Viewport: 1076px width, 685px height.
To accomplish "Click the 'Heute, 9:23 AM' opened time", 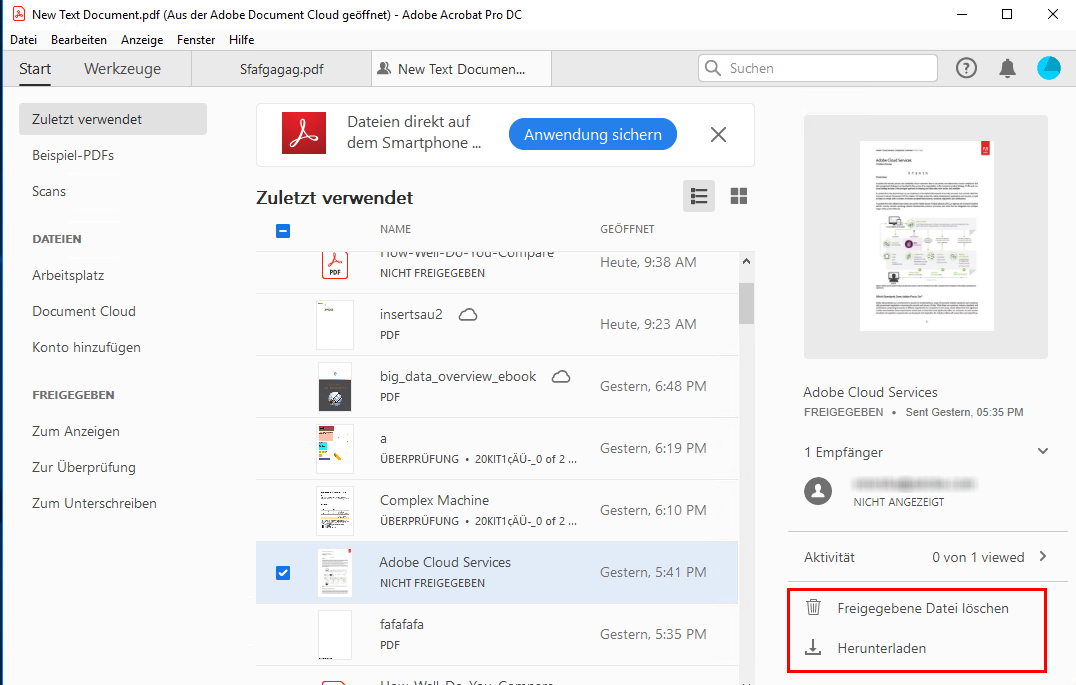I will (648, 324).
